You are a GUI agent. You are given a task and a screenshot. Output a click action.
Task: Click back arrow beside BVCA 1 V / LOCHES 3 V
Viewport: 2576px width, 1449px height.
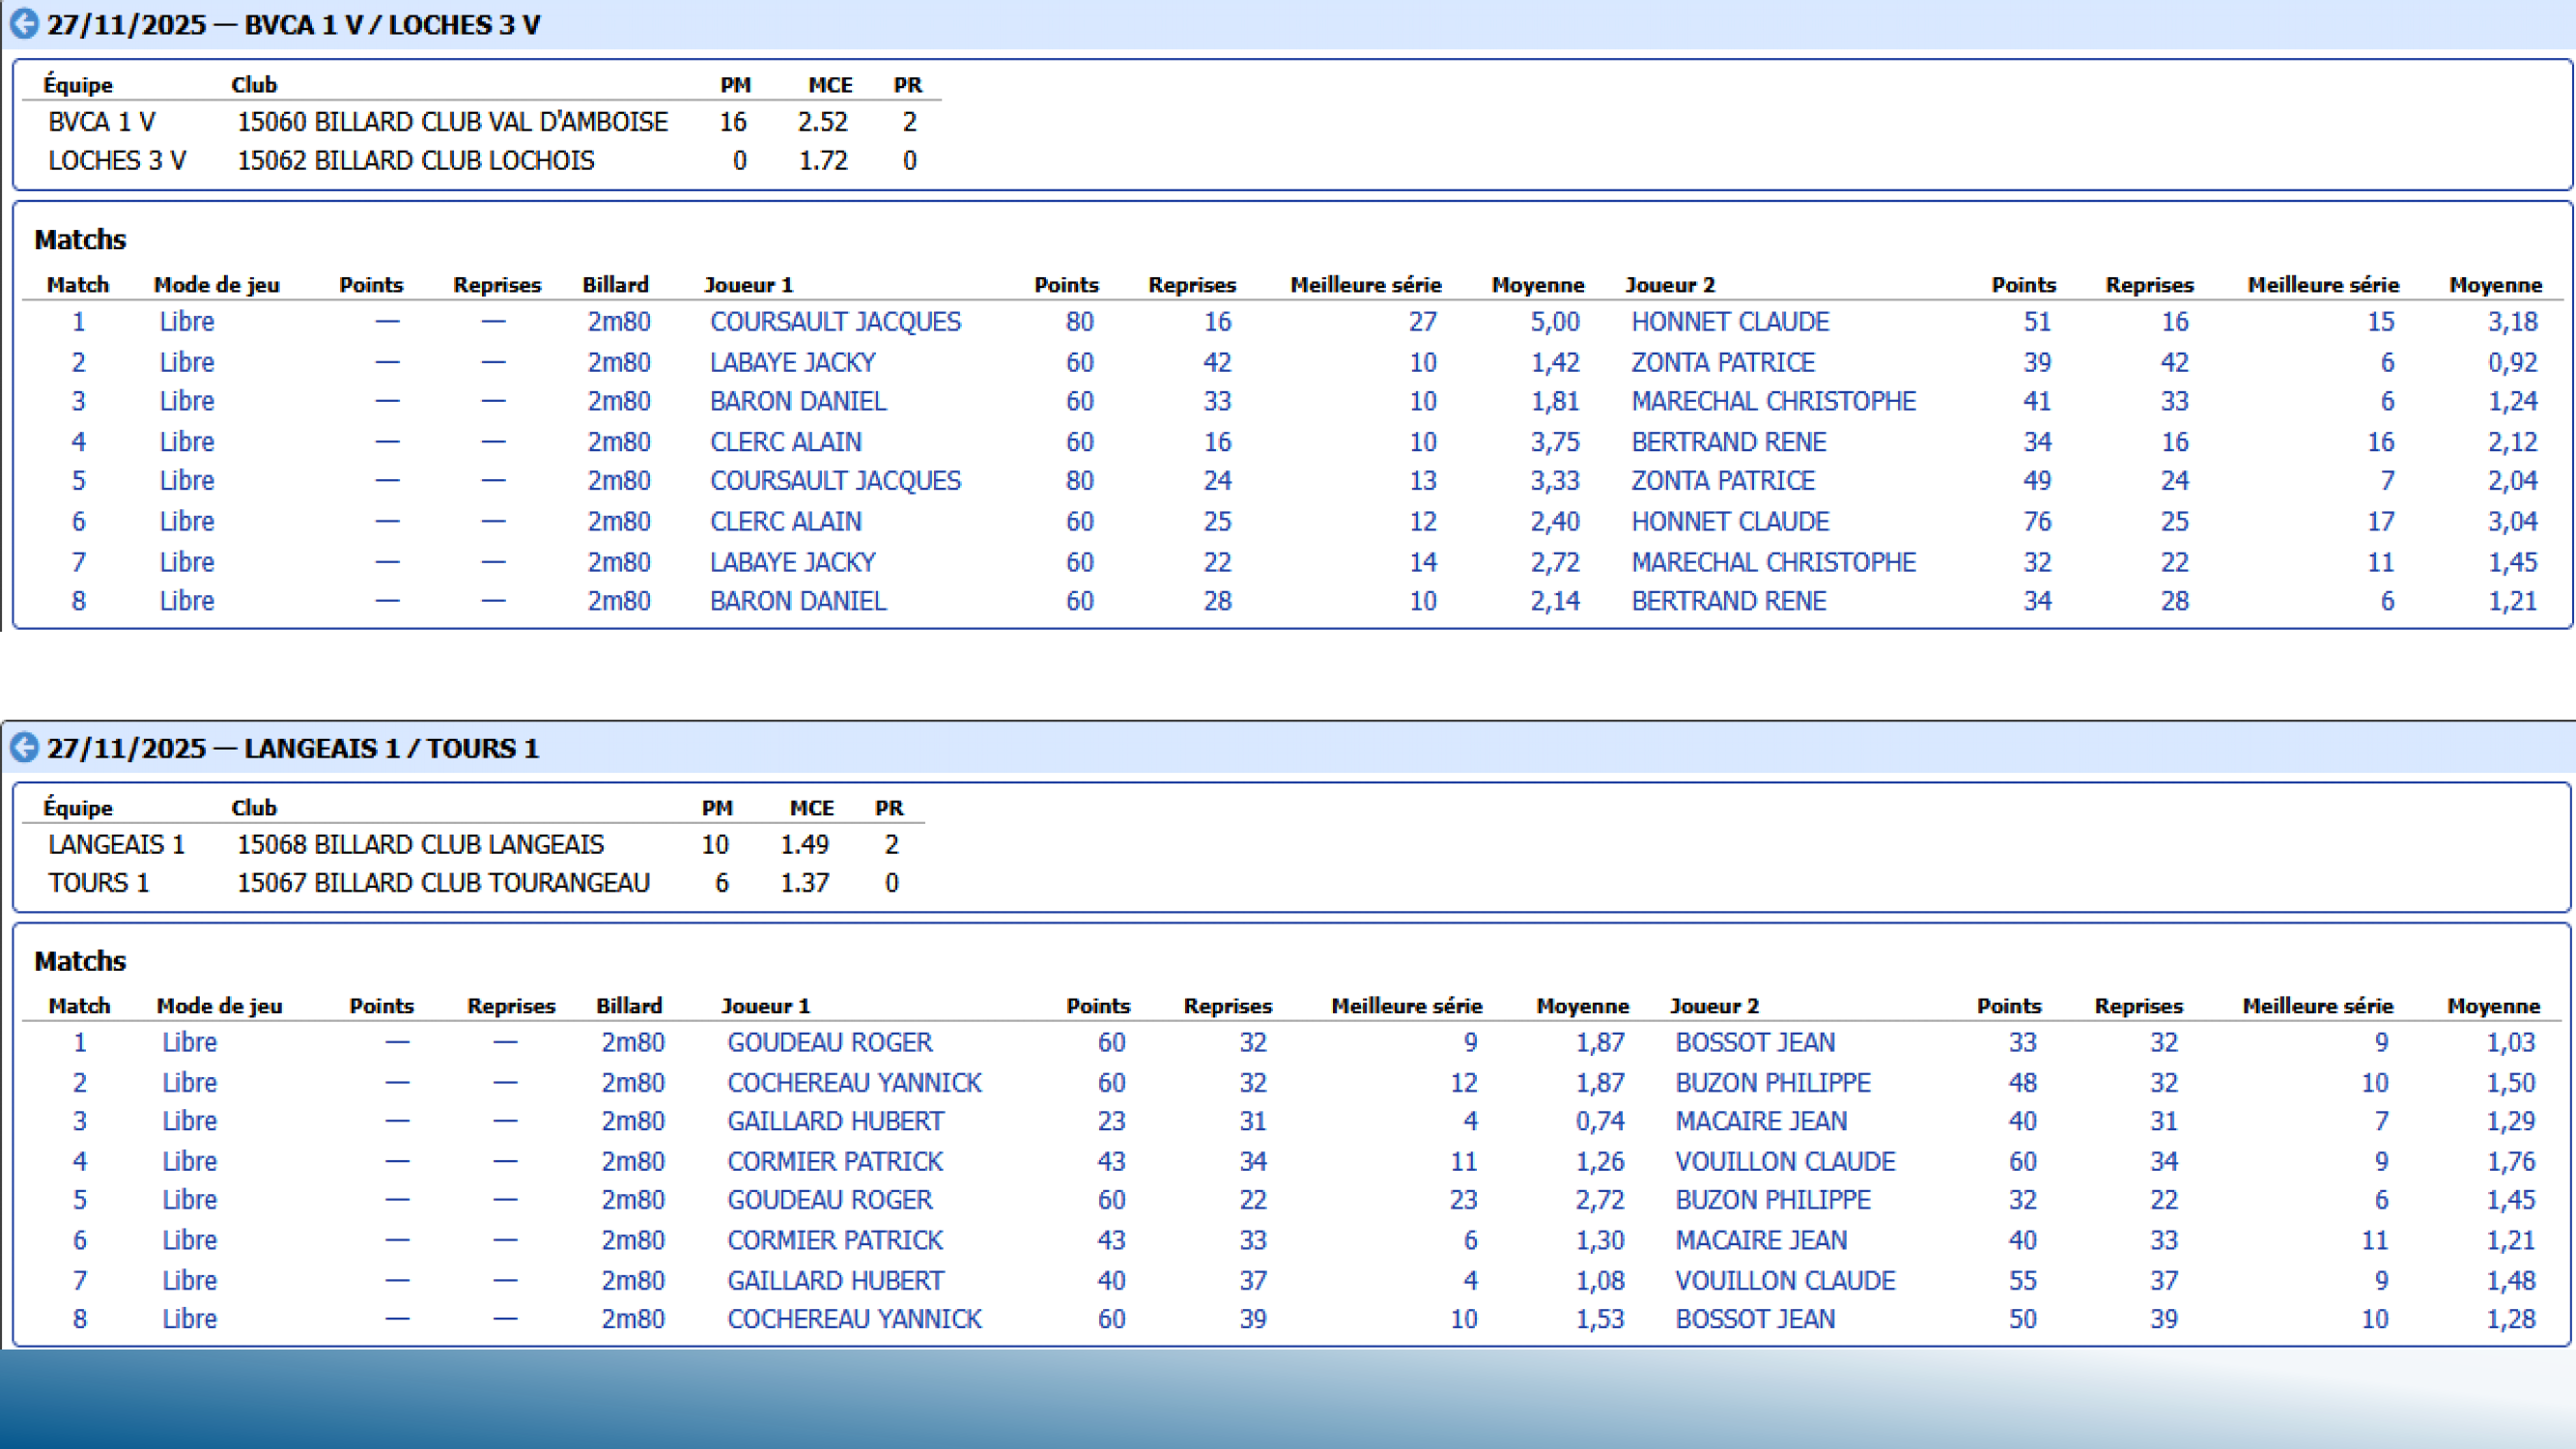[24, 24]
